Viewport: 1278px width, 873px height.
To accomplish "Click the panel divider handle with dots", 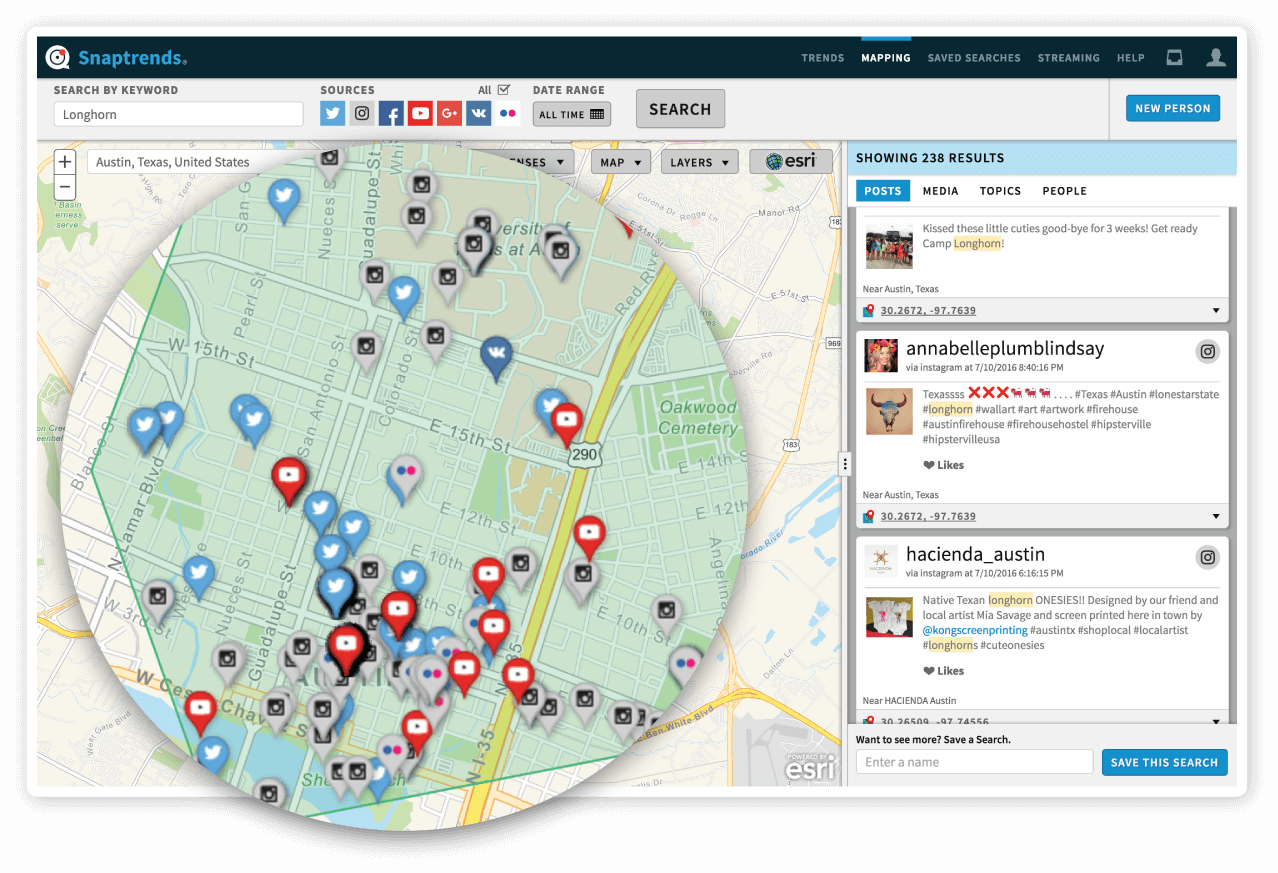I will point(845,464).
